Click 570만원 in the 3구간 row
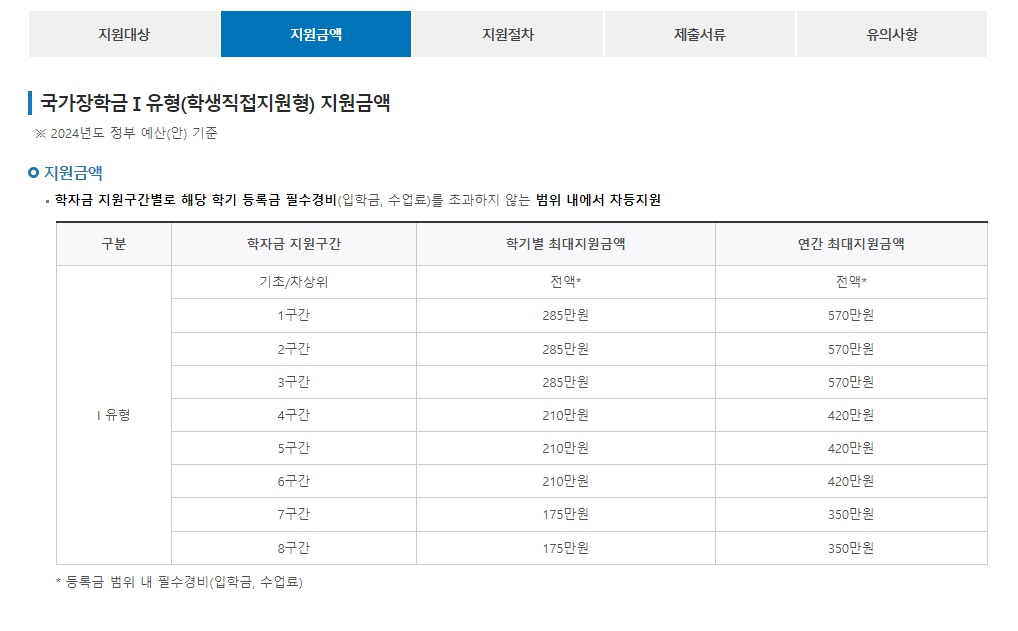This screenshot has width=1018, height=631. [x=851, y=382]
